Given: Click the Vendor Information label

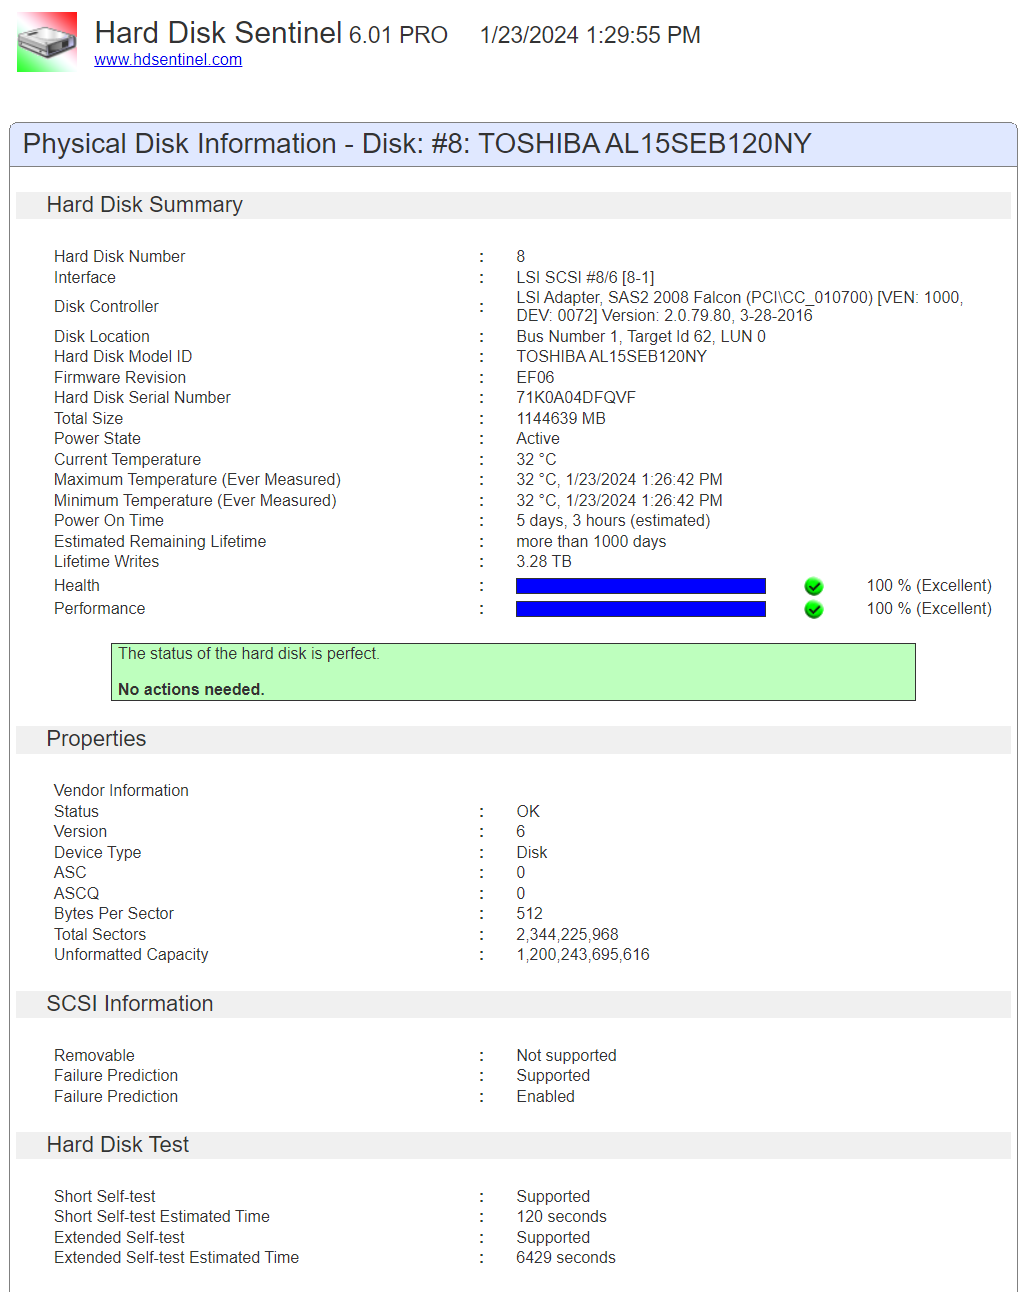Looking at the screenshot, I should tap(121, 791).
